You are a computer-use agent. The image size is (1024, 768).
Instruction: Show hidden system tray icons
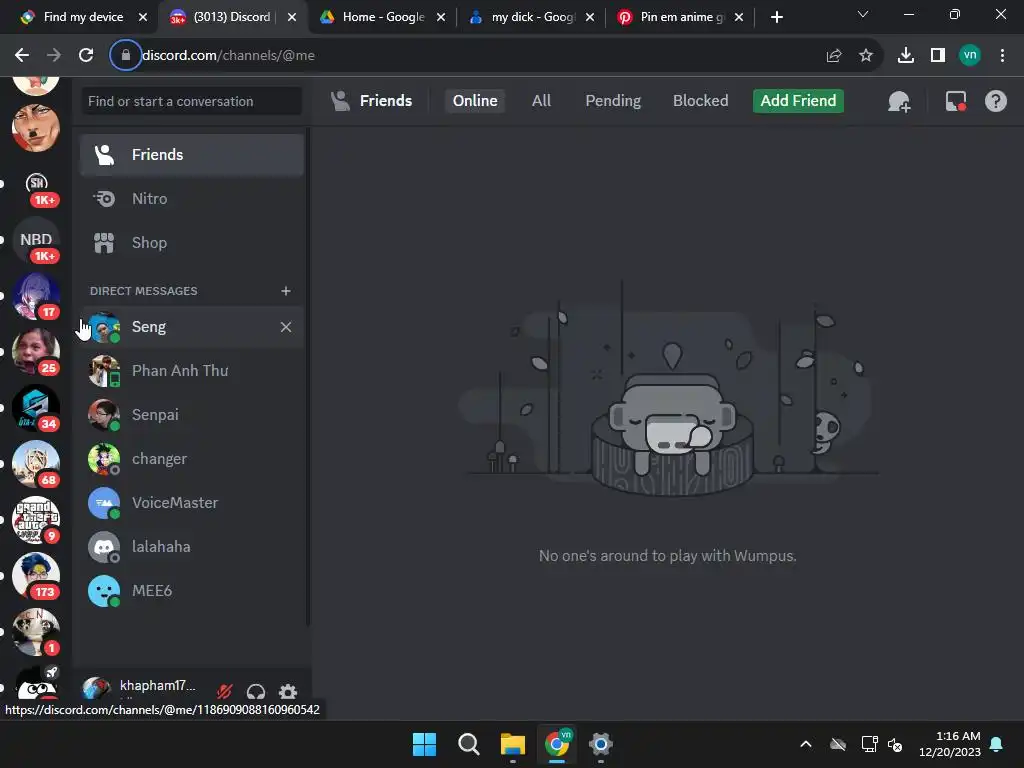point(806,744)
